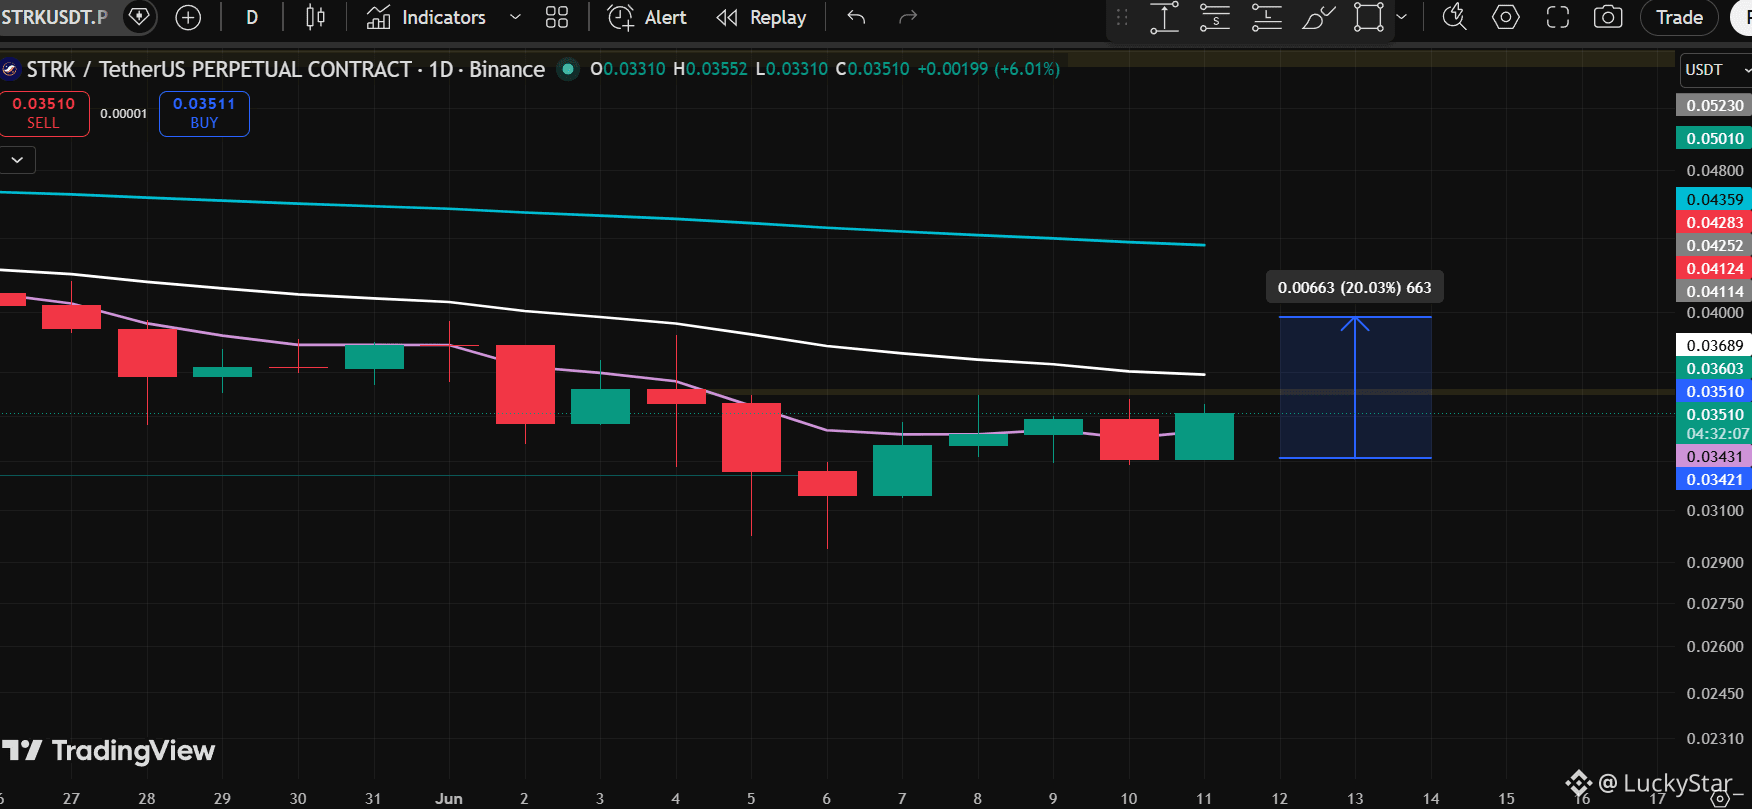
Task: Redo the chart action
Action: click(908, 17)
